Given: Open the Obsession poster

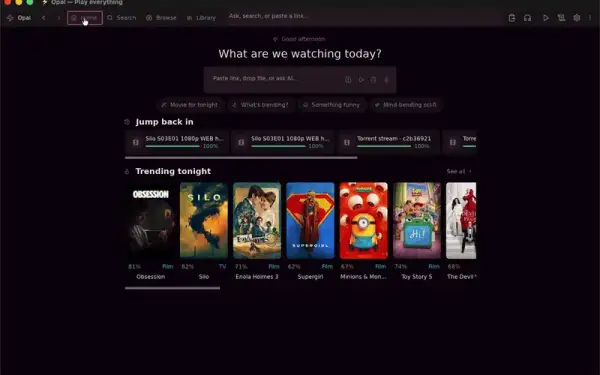Looking at the screenshot, I should click(x=151, y=221).
